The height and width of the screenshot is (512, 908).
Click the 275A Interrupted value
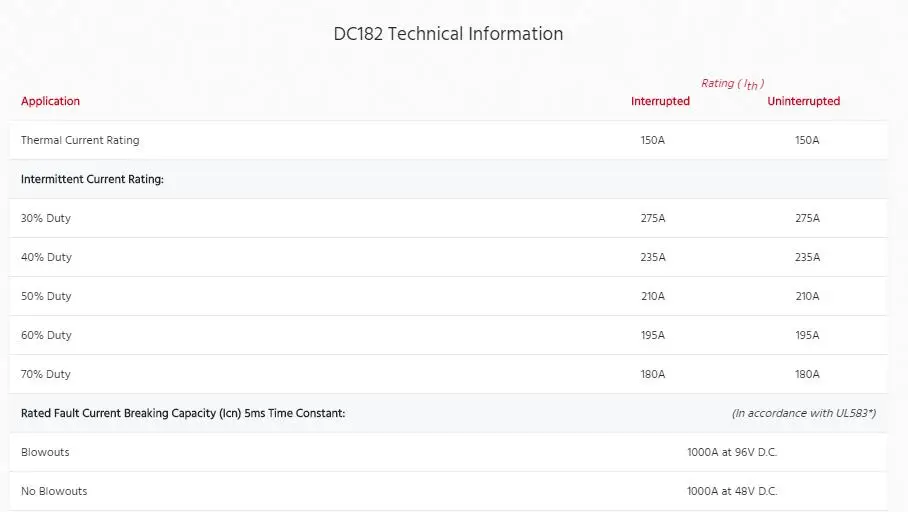[x=653, y=218]
